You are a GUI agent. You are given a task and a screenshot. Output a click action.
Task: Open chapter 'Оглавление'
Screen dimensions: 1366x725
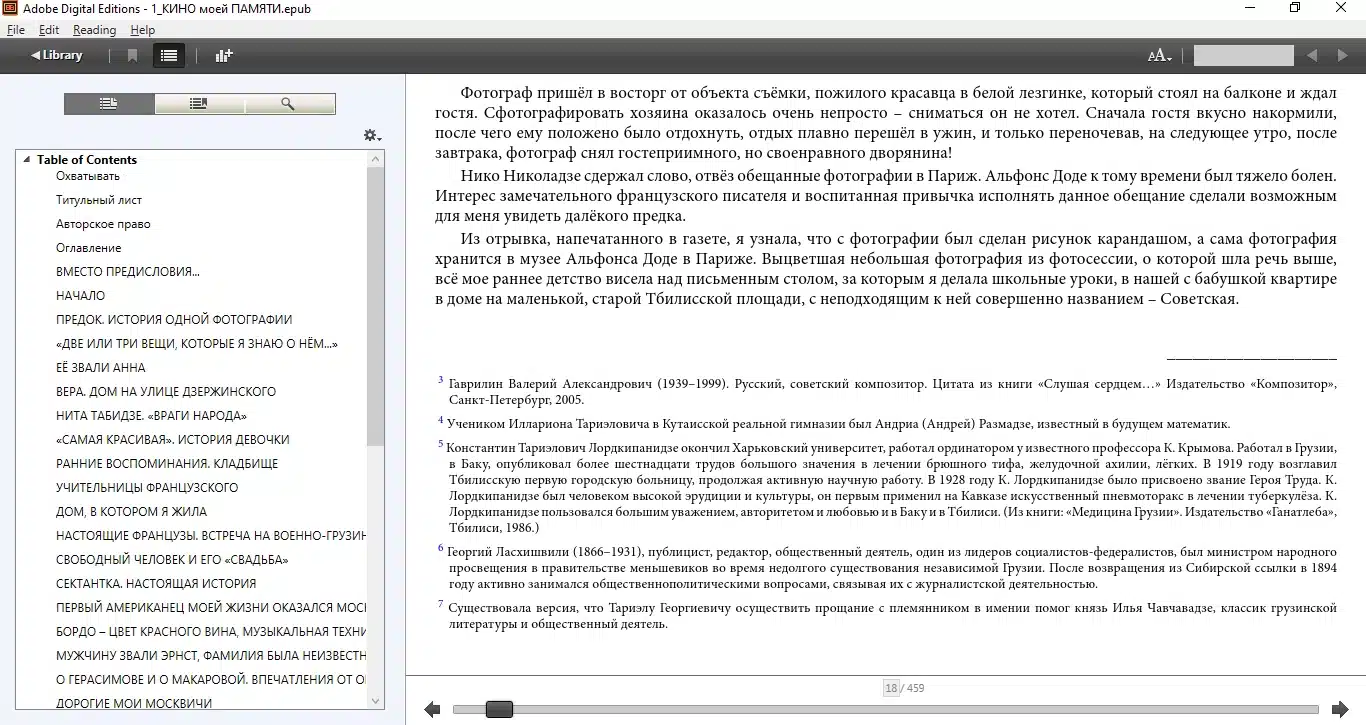tap(89, 248)
